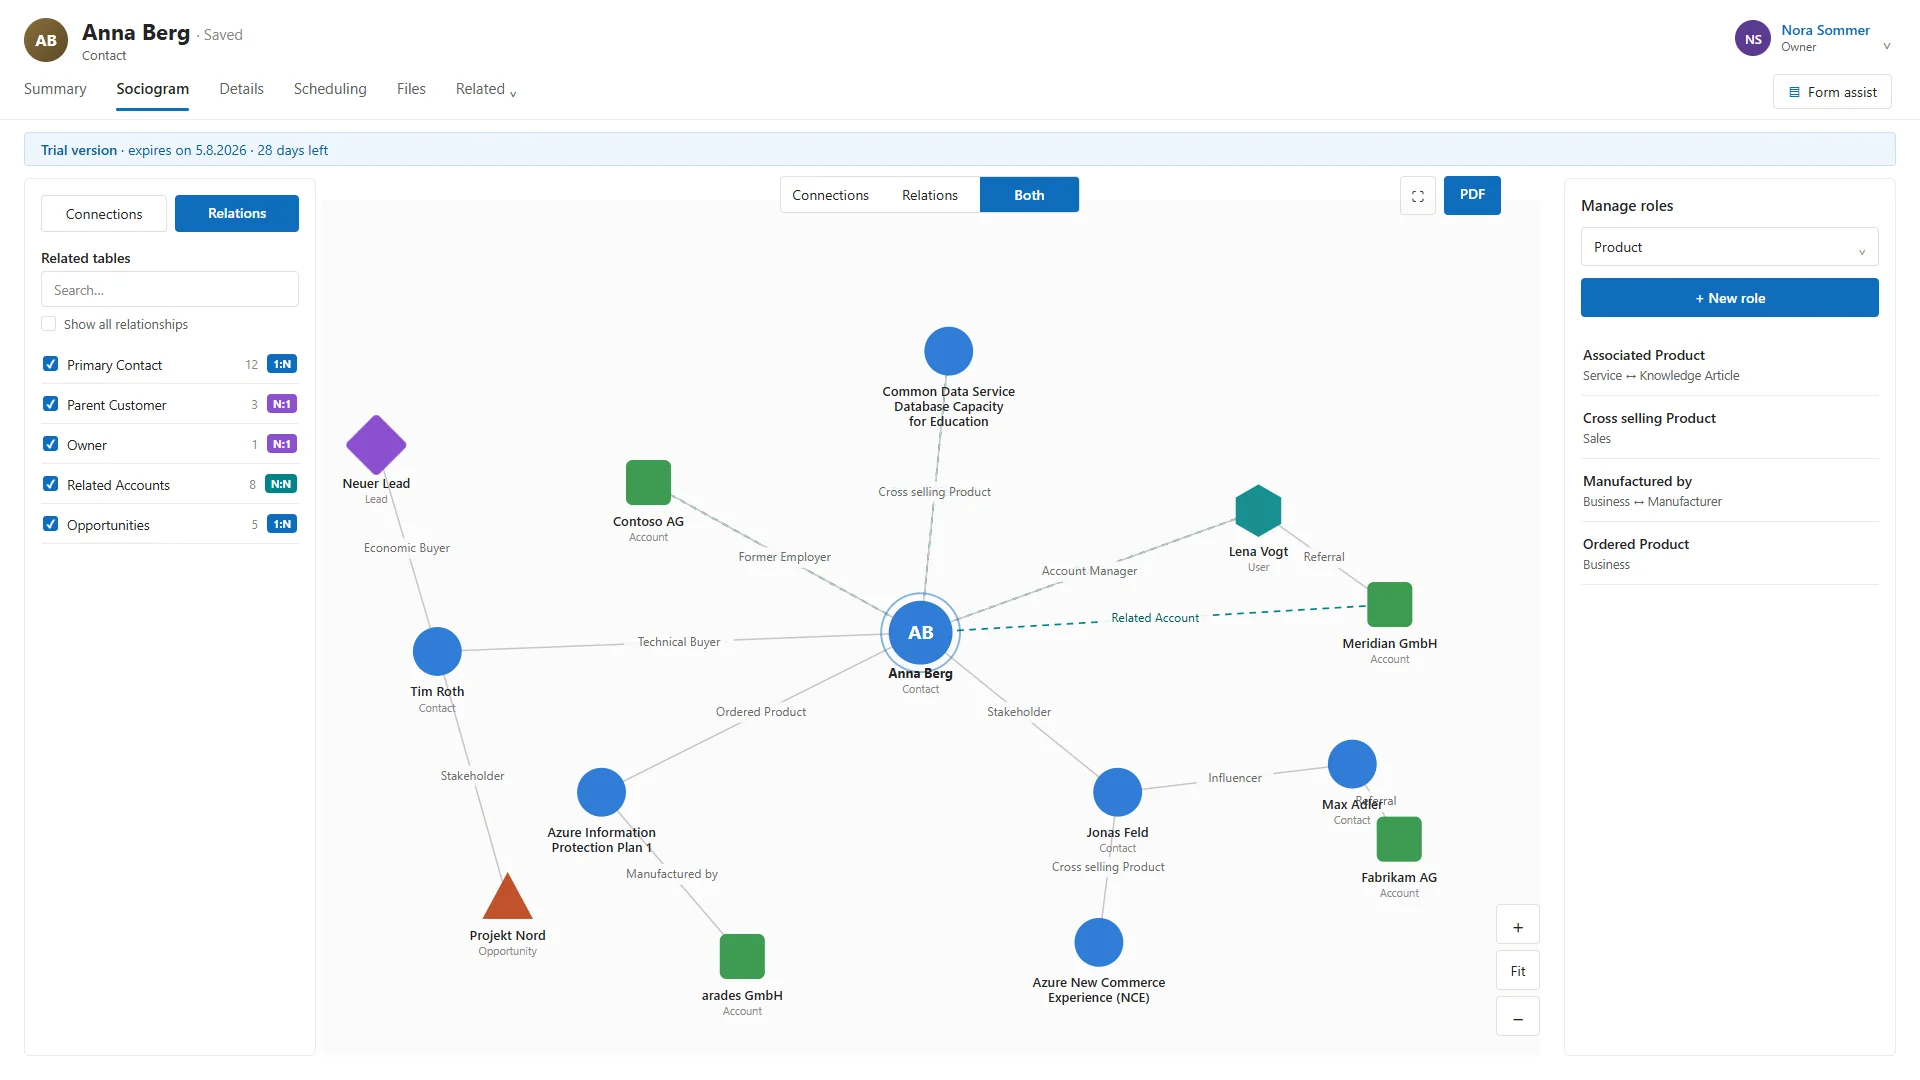Image resolution: width=1920 pixels, height=1080 pixels.
Task: Toggle the Owner checkbox
Action: point(50,444)
